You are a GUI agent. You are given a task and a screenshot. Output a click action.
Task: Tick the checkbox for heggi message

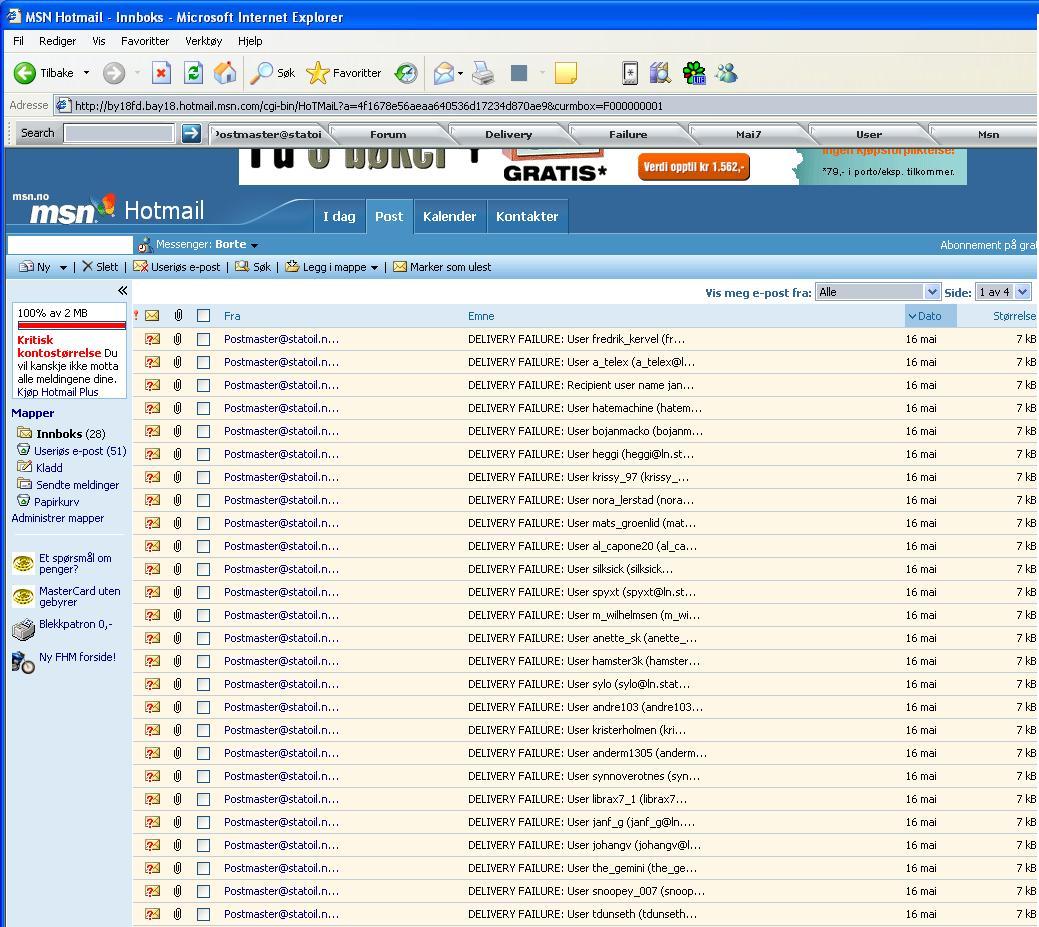[203, 455]
